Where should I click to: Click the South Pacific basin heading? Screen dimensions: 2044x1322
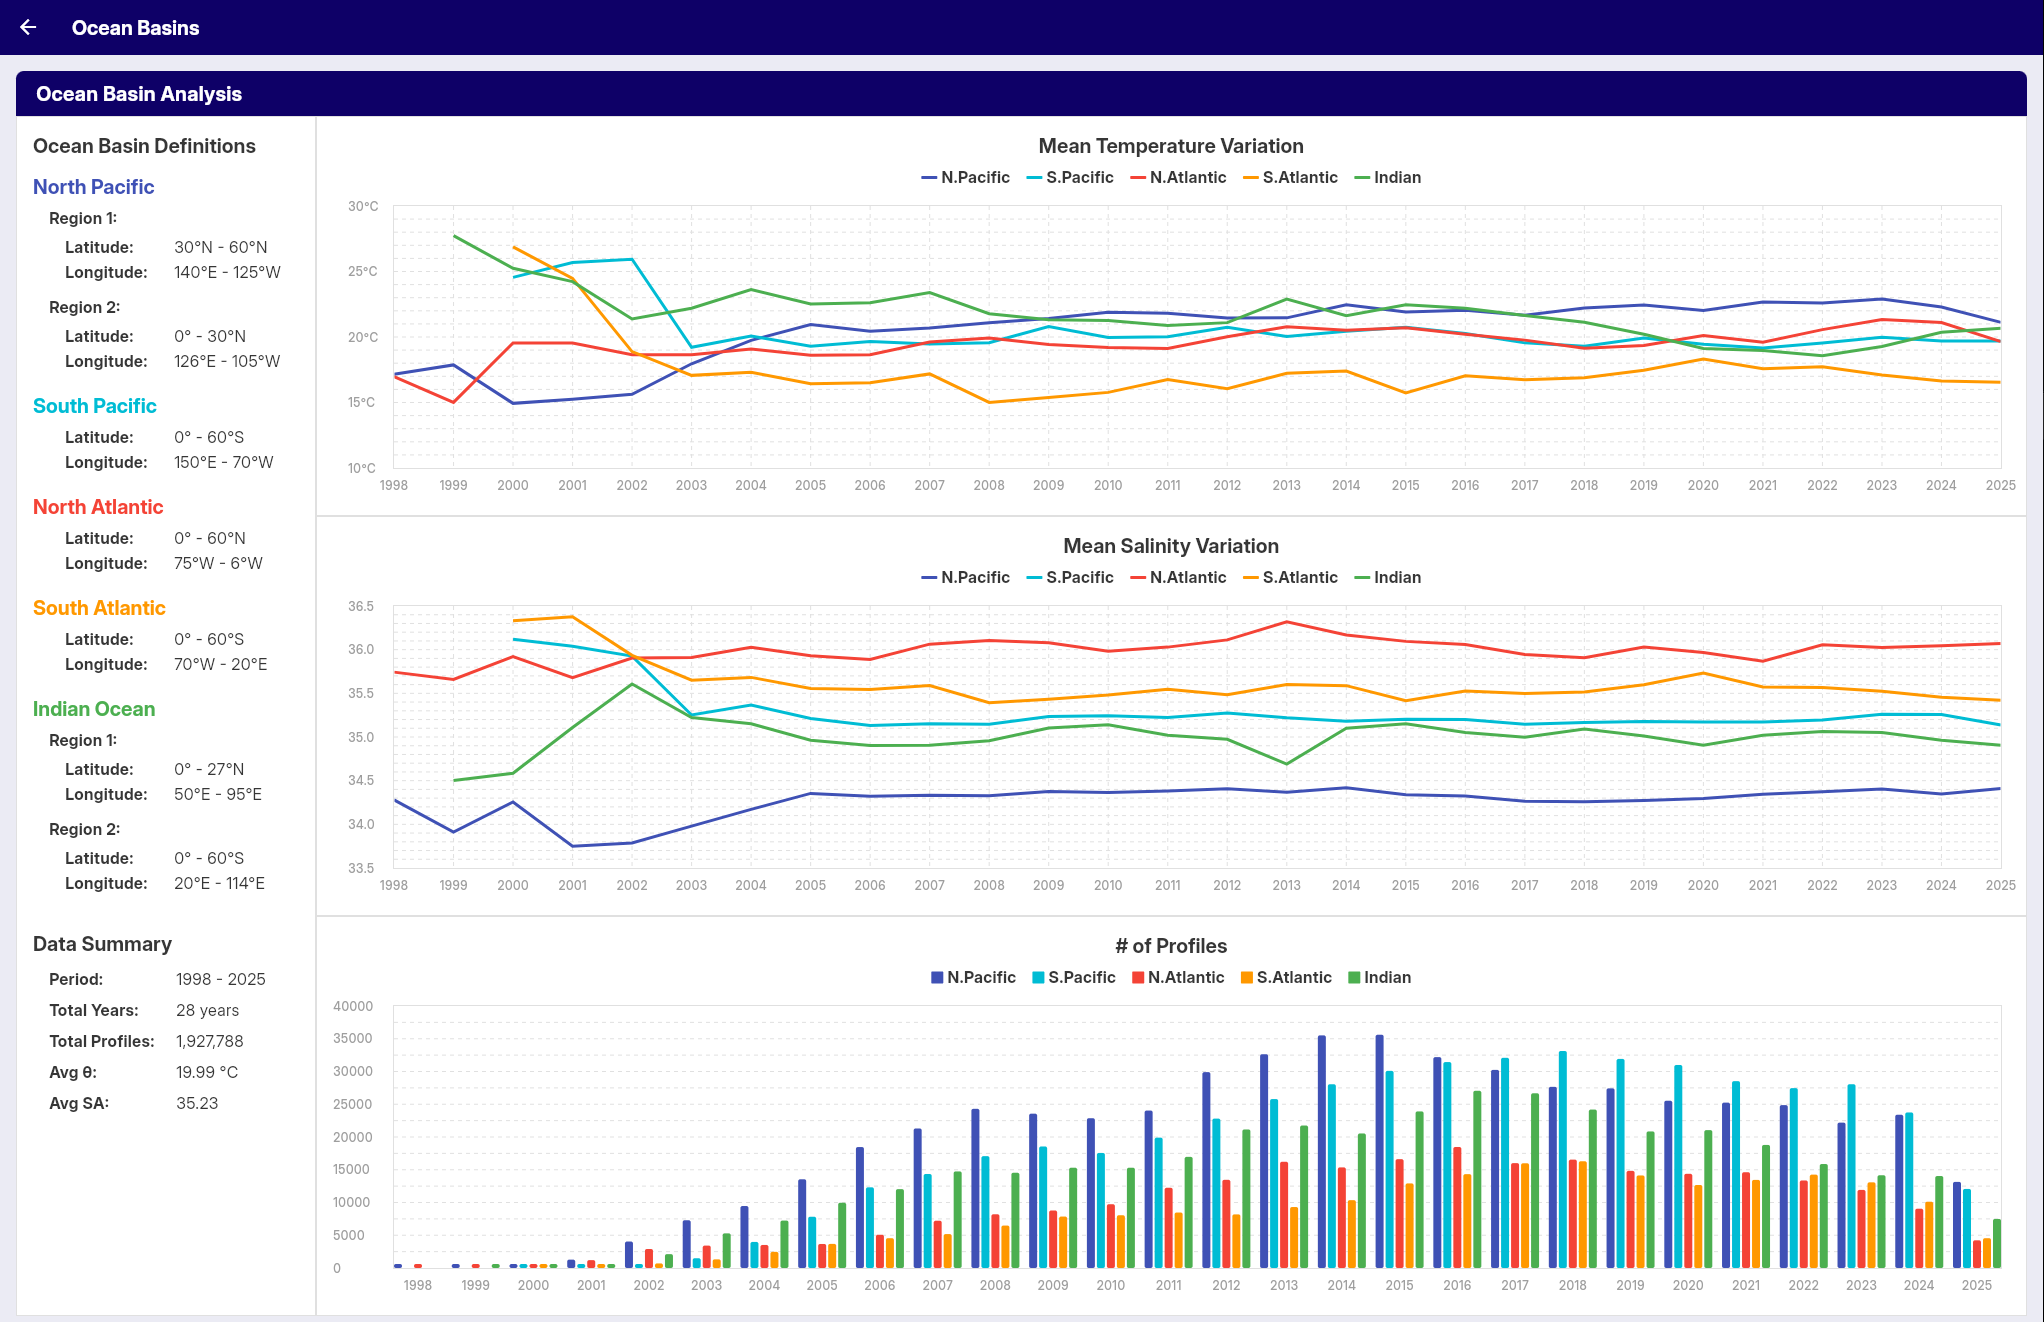pyautogui.click(x=94, y=406)
